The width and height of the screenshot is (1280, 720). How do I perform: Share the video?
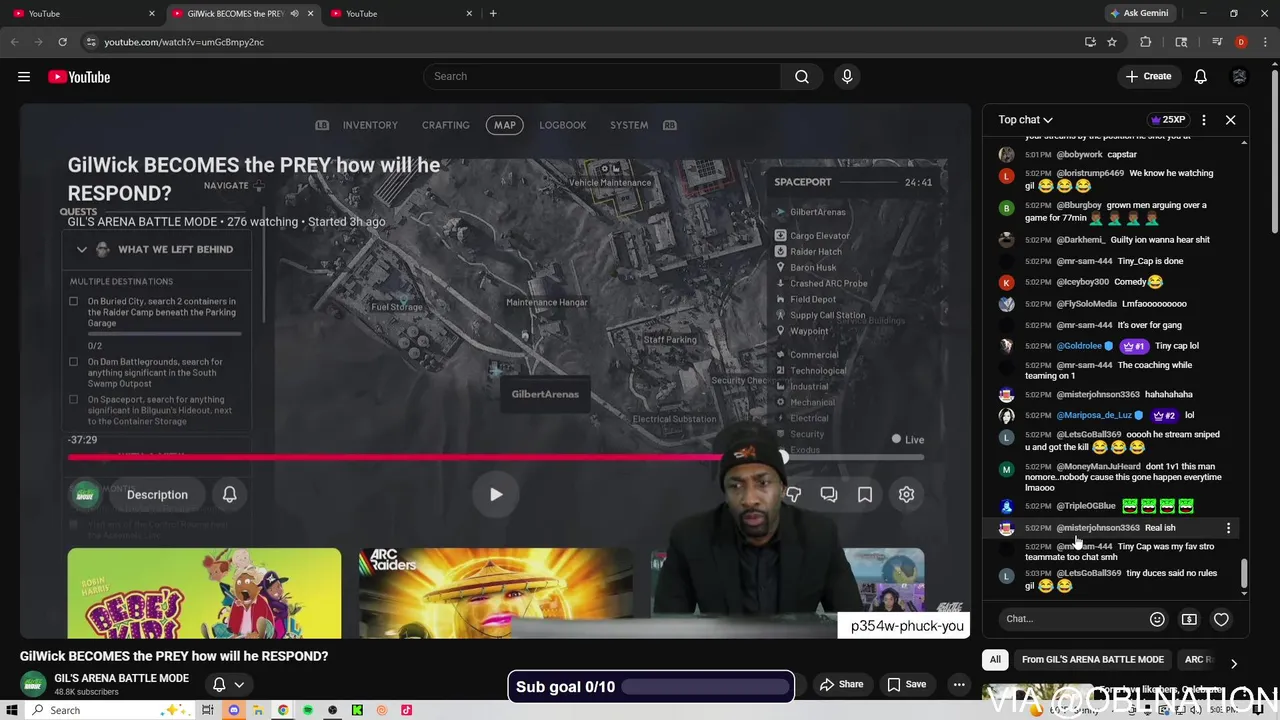[841, 685]
